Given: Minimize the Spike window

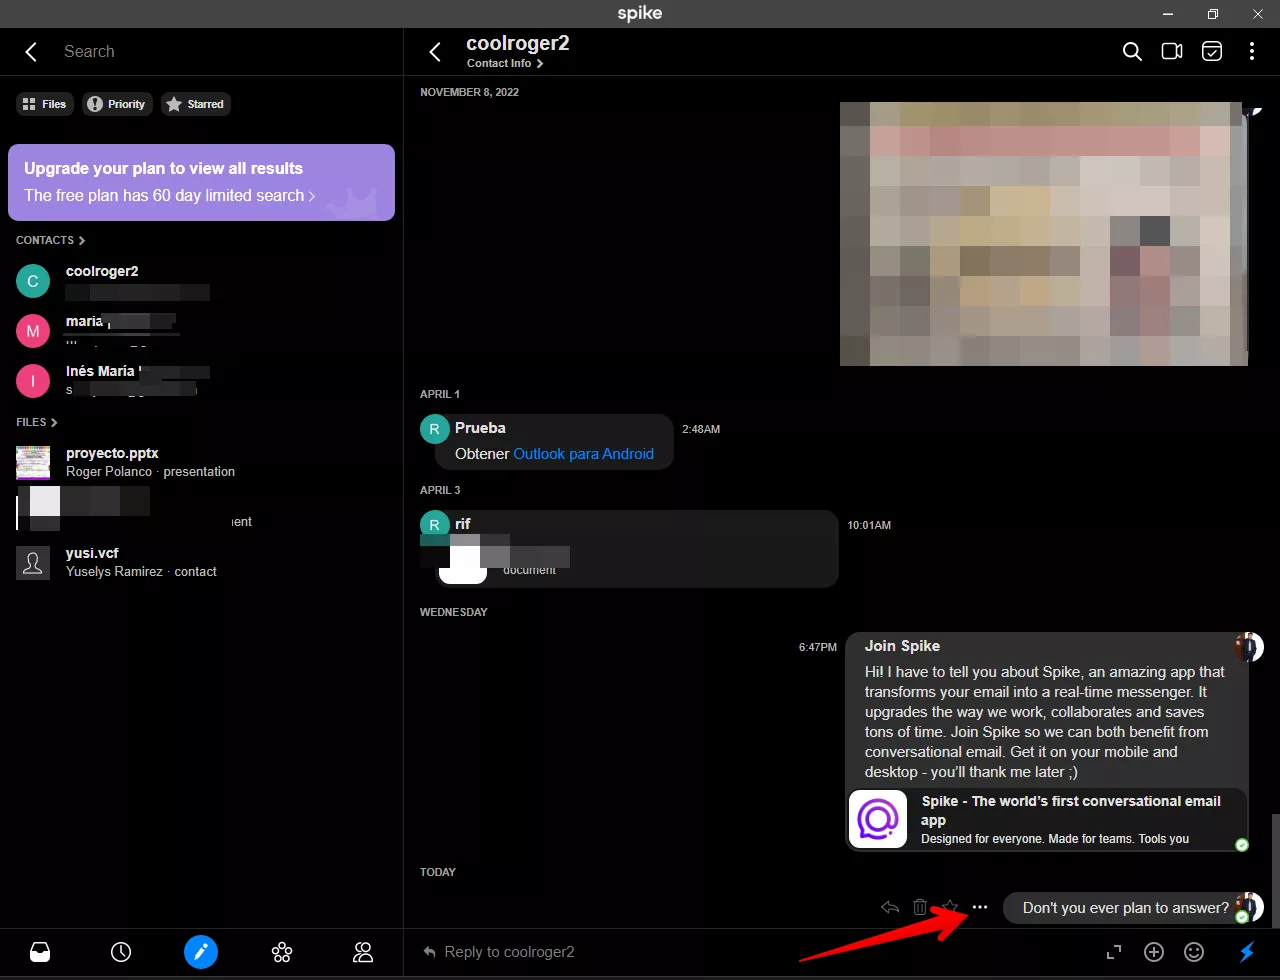Looking at the screenshot, I should click(1168, 14).
